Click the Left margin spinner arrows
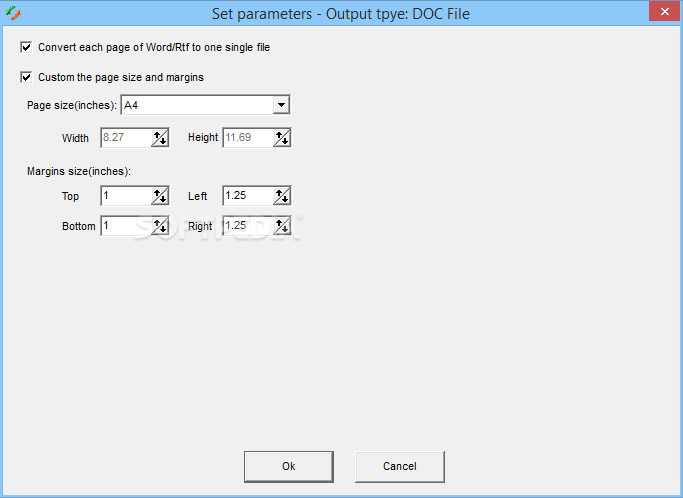Image resolution: width=683 pixels, height=498 pixels. [281, 196]
